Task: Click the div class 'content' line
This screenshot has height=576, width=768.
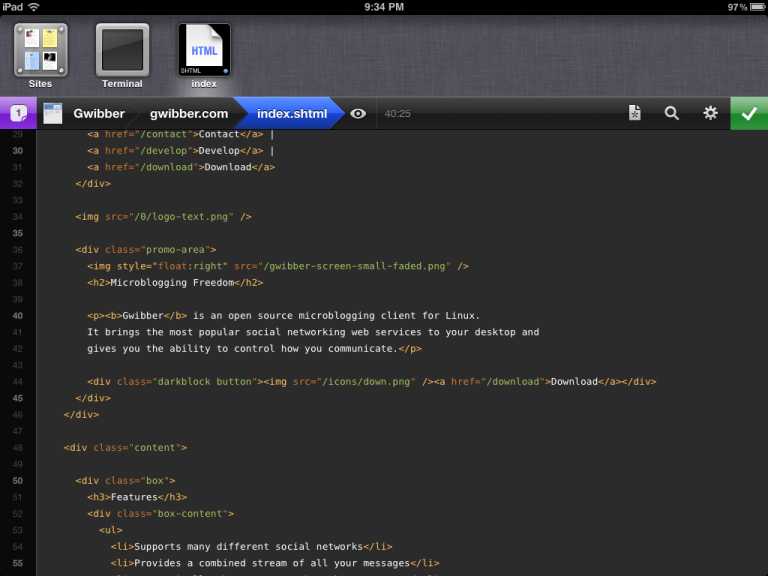Action: click(x=125, y=448)
